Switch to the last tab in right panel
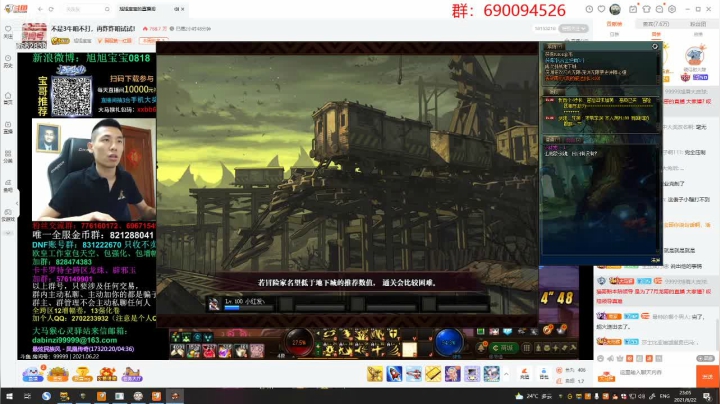 pyautogui.click(x=698, y=24)
